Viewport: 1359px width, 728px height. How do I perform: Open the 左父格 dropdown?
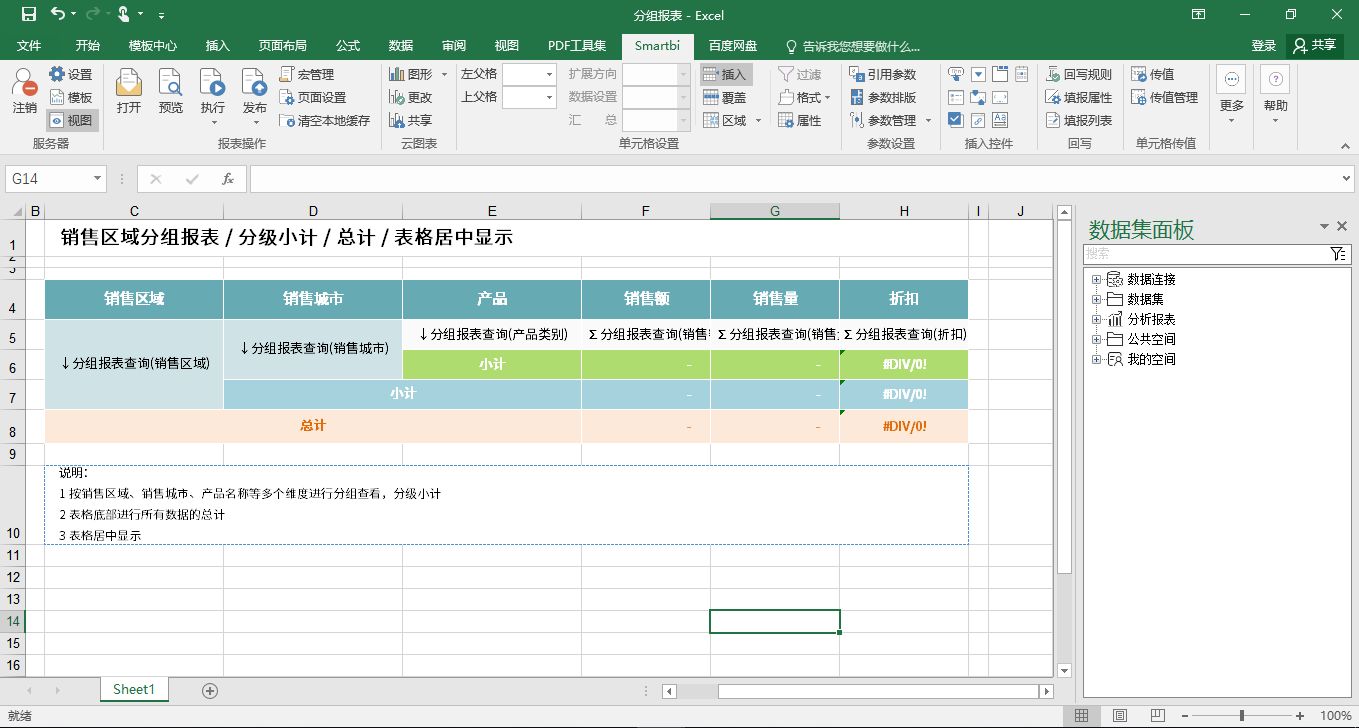pyautogui.click(x=549, y=74)
